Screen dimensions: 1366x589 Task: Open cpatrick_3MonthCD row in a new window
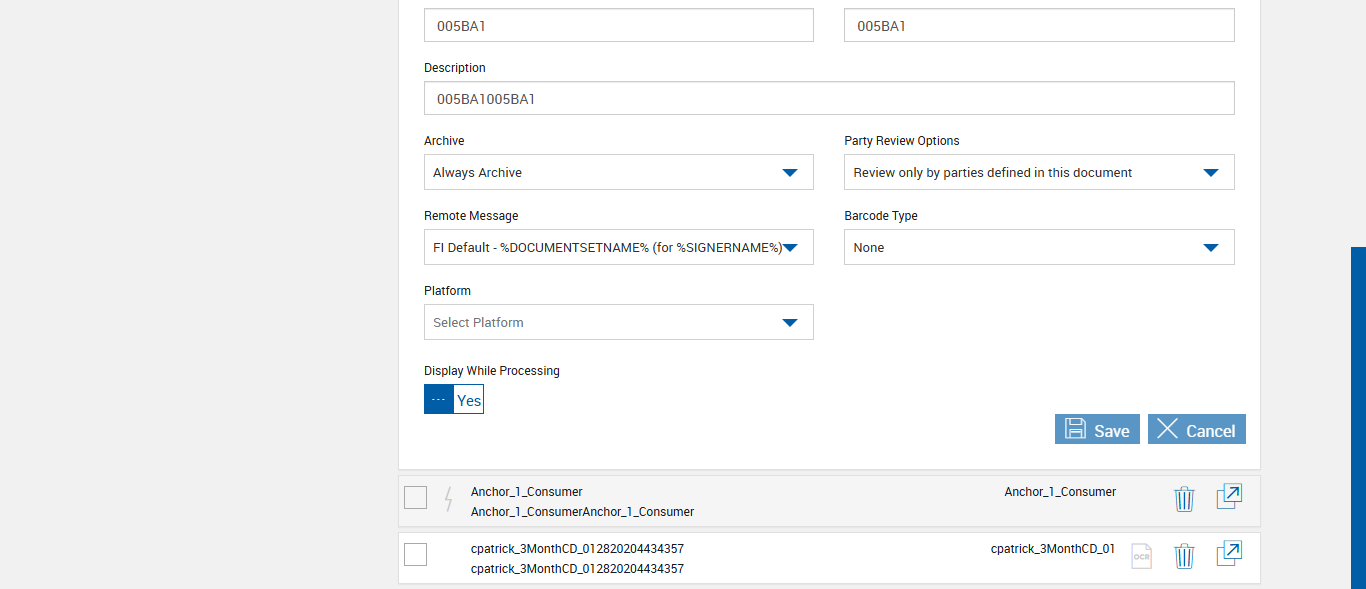tap(1229, 554)
